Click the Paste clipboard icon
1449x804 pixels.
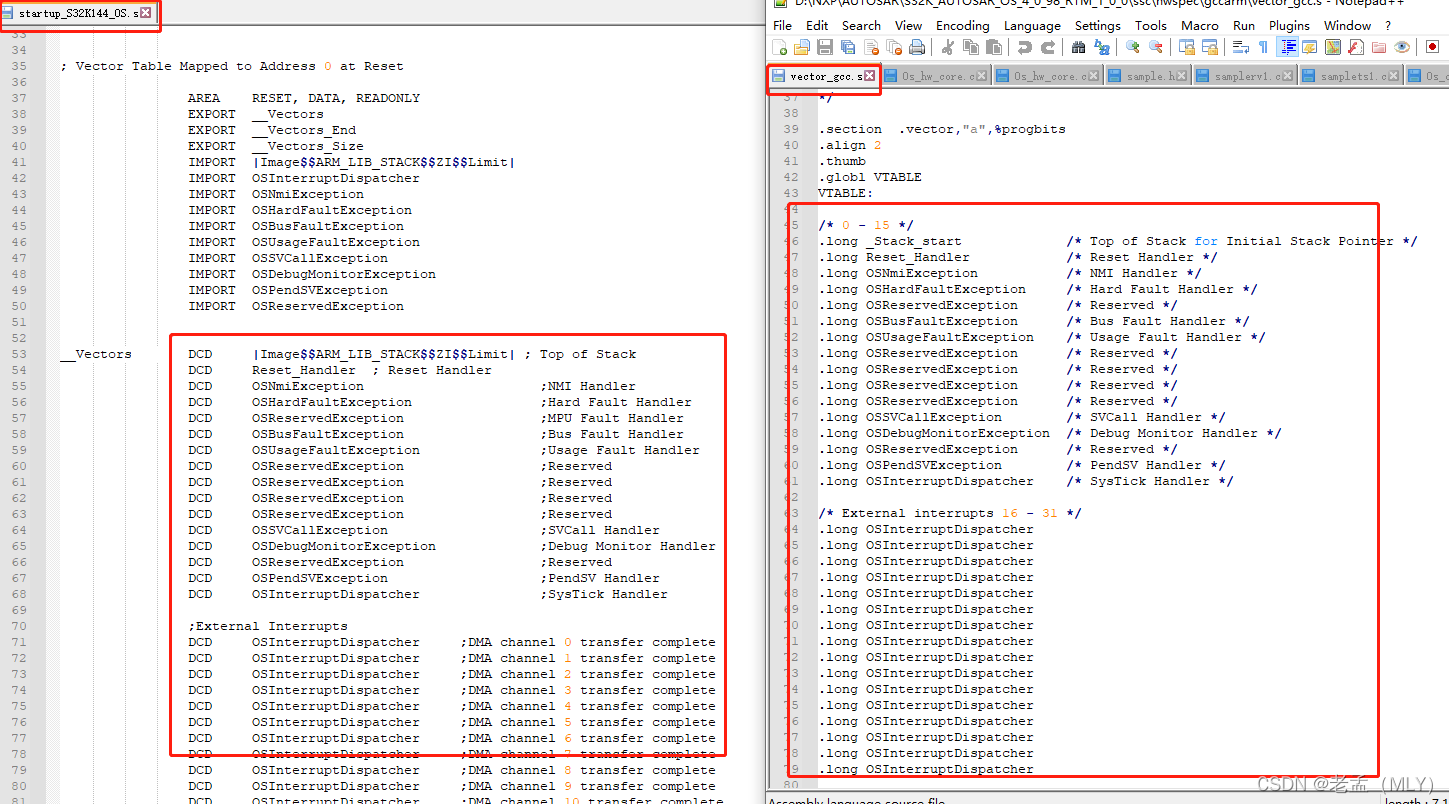(x=994, y=47)
